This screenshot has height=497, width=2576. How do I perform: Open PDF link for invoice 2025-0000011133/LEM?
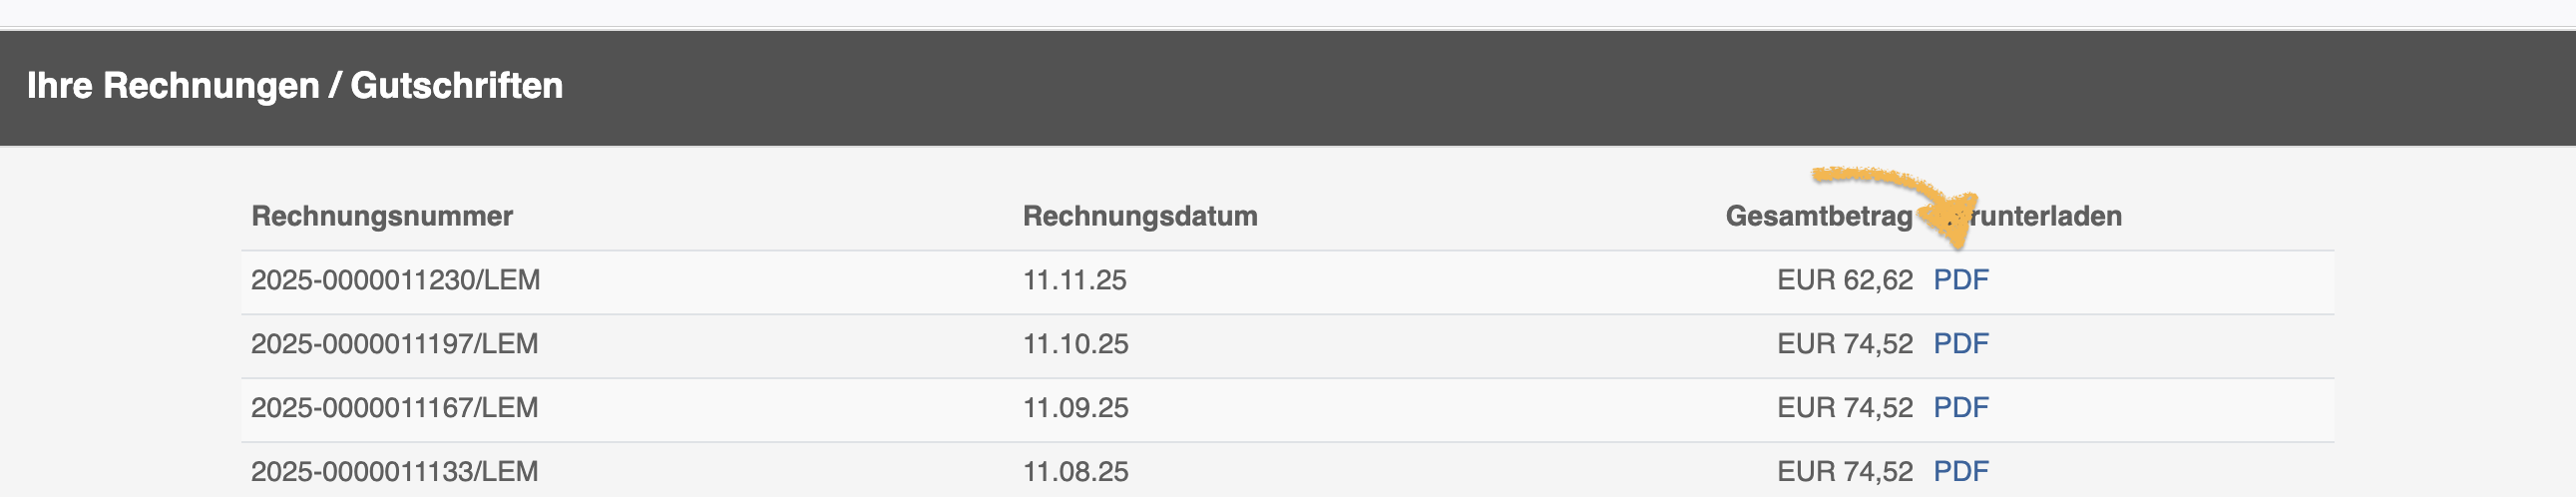[1960, 471]
